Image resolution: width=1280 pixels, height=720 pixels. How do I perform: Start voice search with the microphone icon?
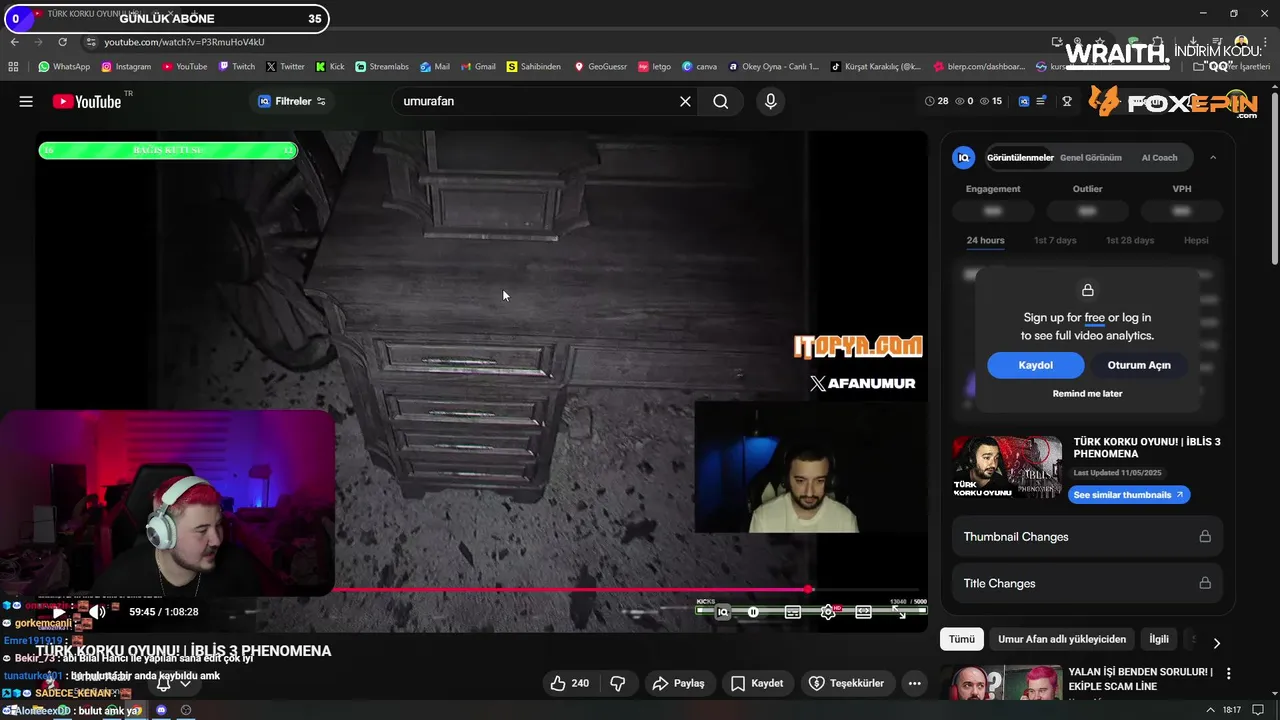coord(770,101)
